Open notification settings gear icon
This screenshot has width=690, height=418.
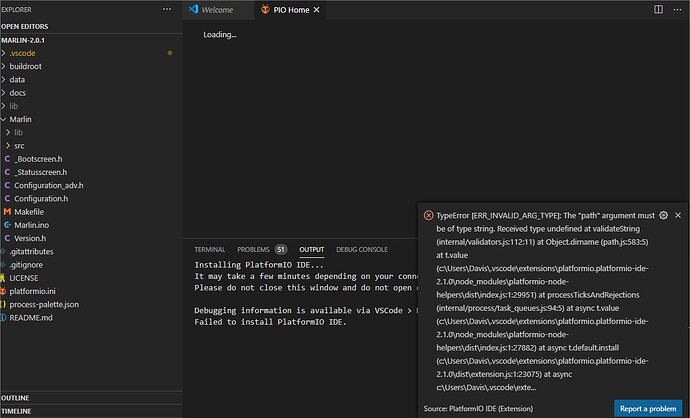click(x=663, y=215)
